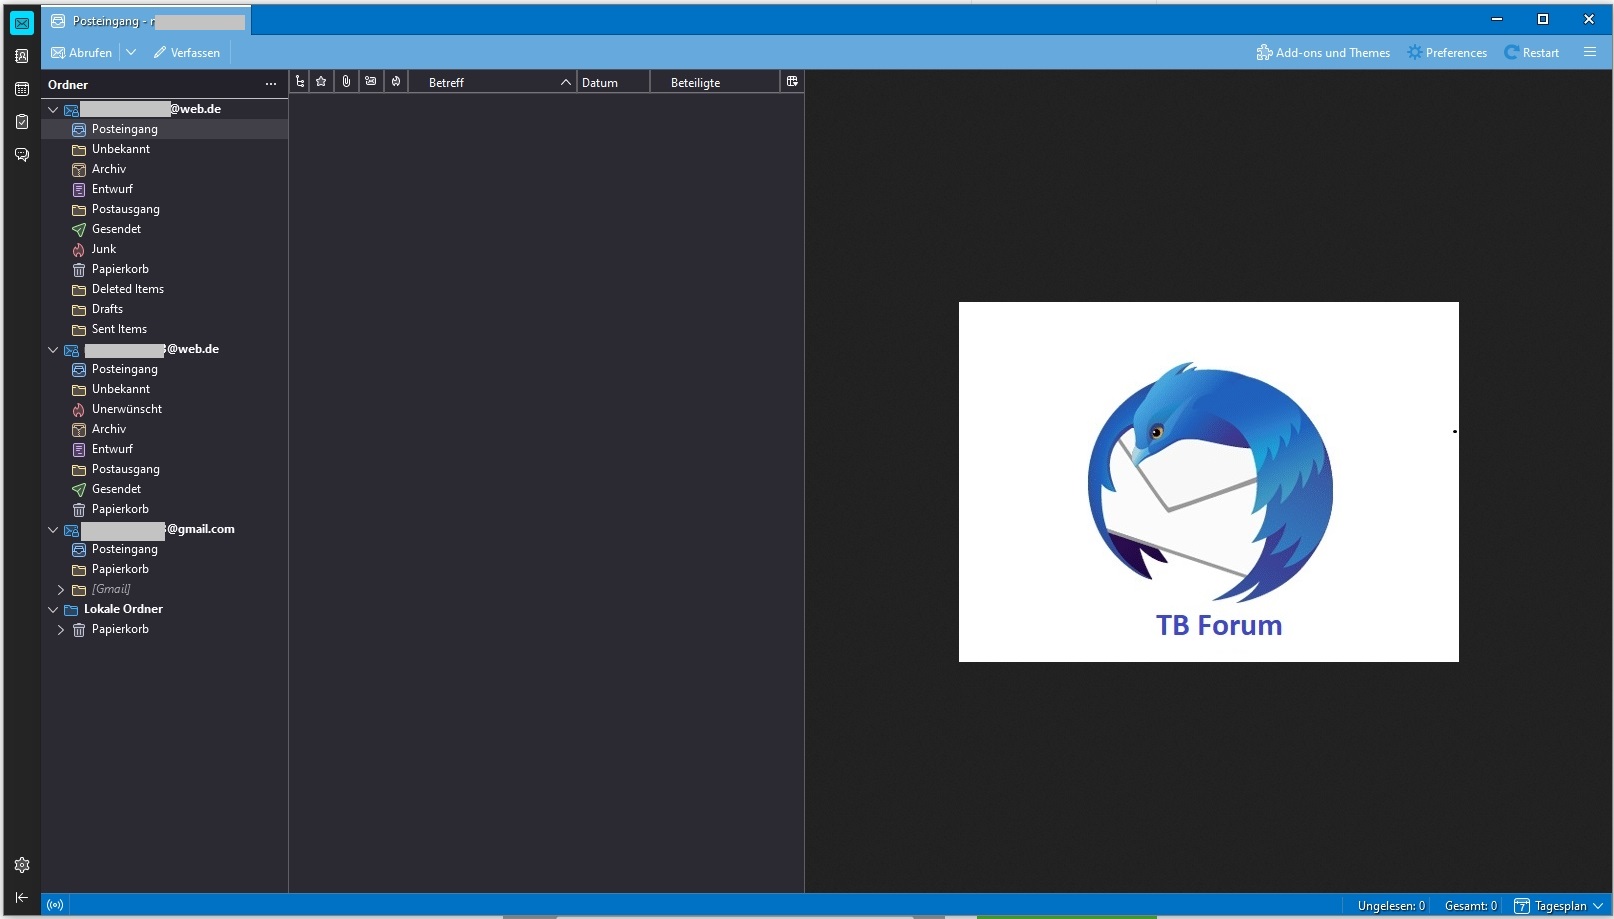Open the Address Book space
Viewport: 1614px width, 919px height.
pyautogui.click(x=22, y=56)
